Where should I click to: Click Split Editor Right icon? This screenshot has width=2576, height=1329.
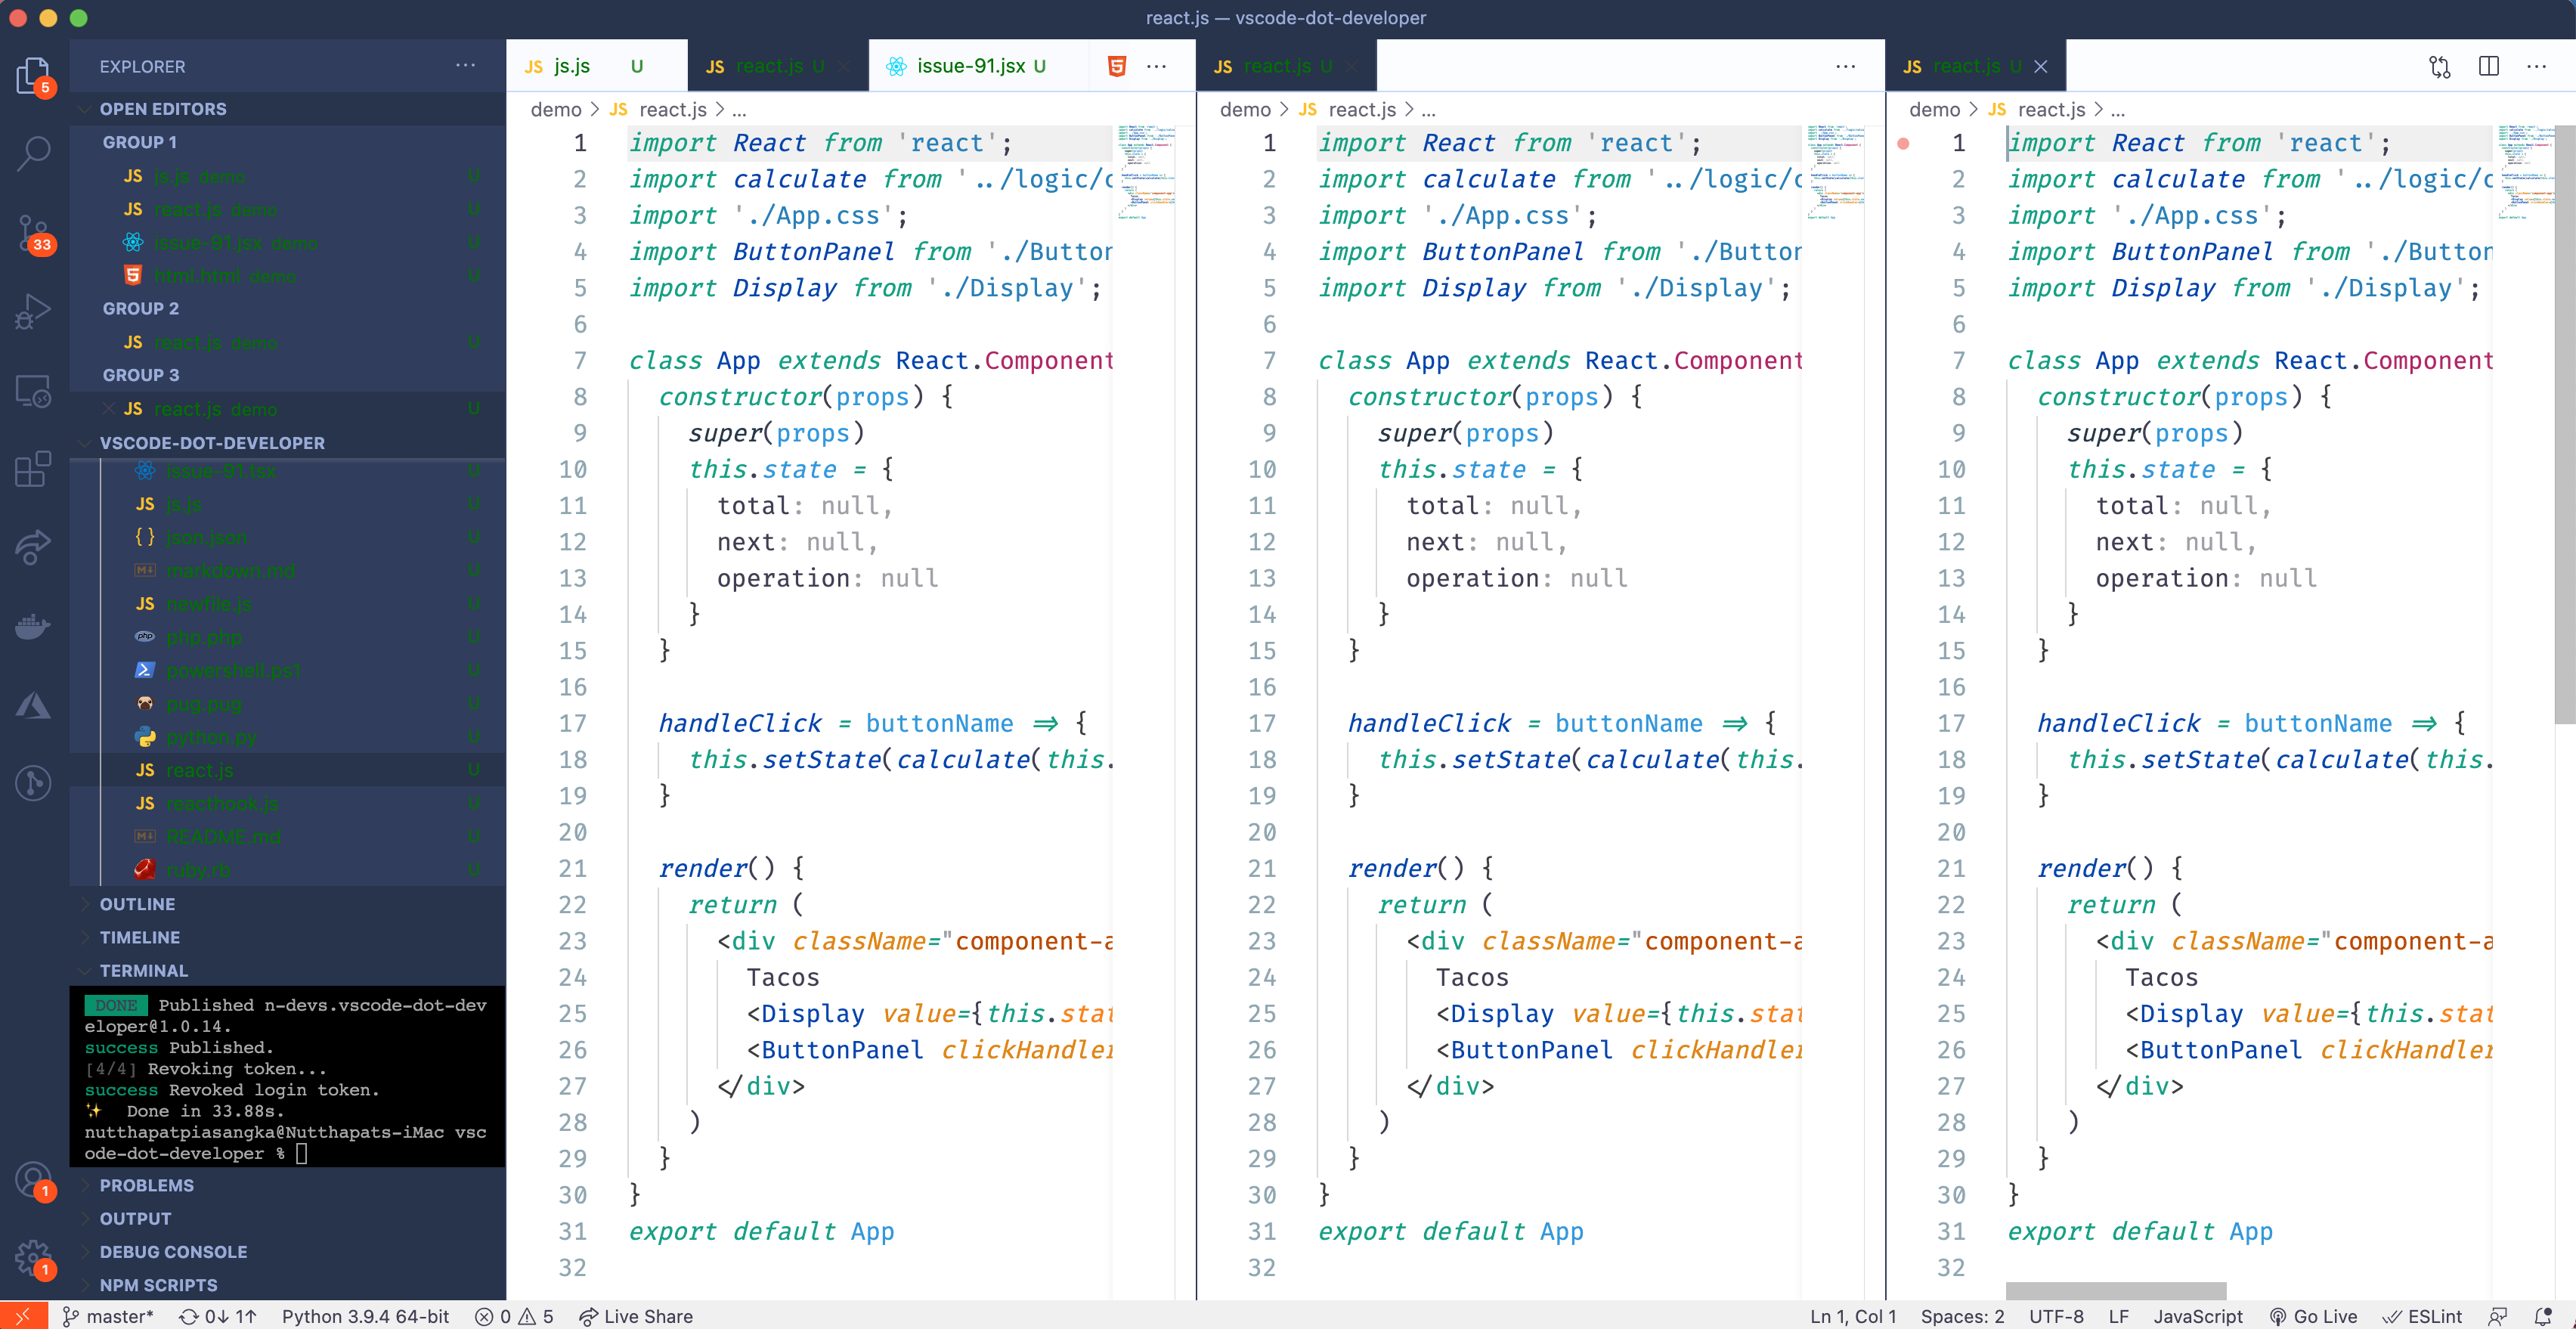click(x=2488, y=66)
